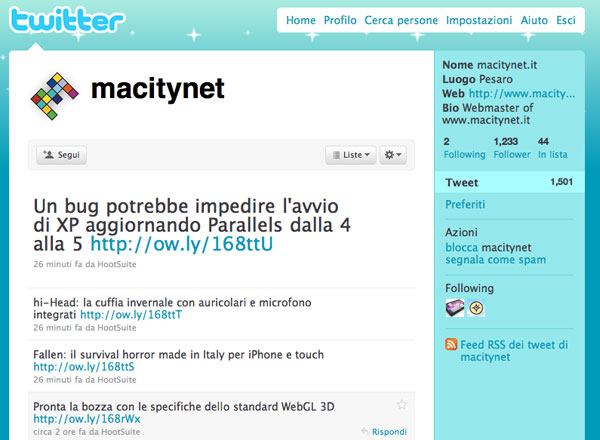
Task: Star the WebGL 3D tweet as favorite
Action: pyautogui.click(x=401, y=404)
